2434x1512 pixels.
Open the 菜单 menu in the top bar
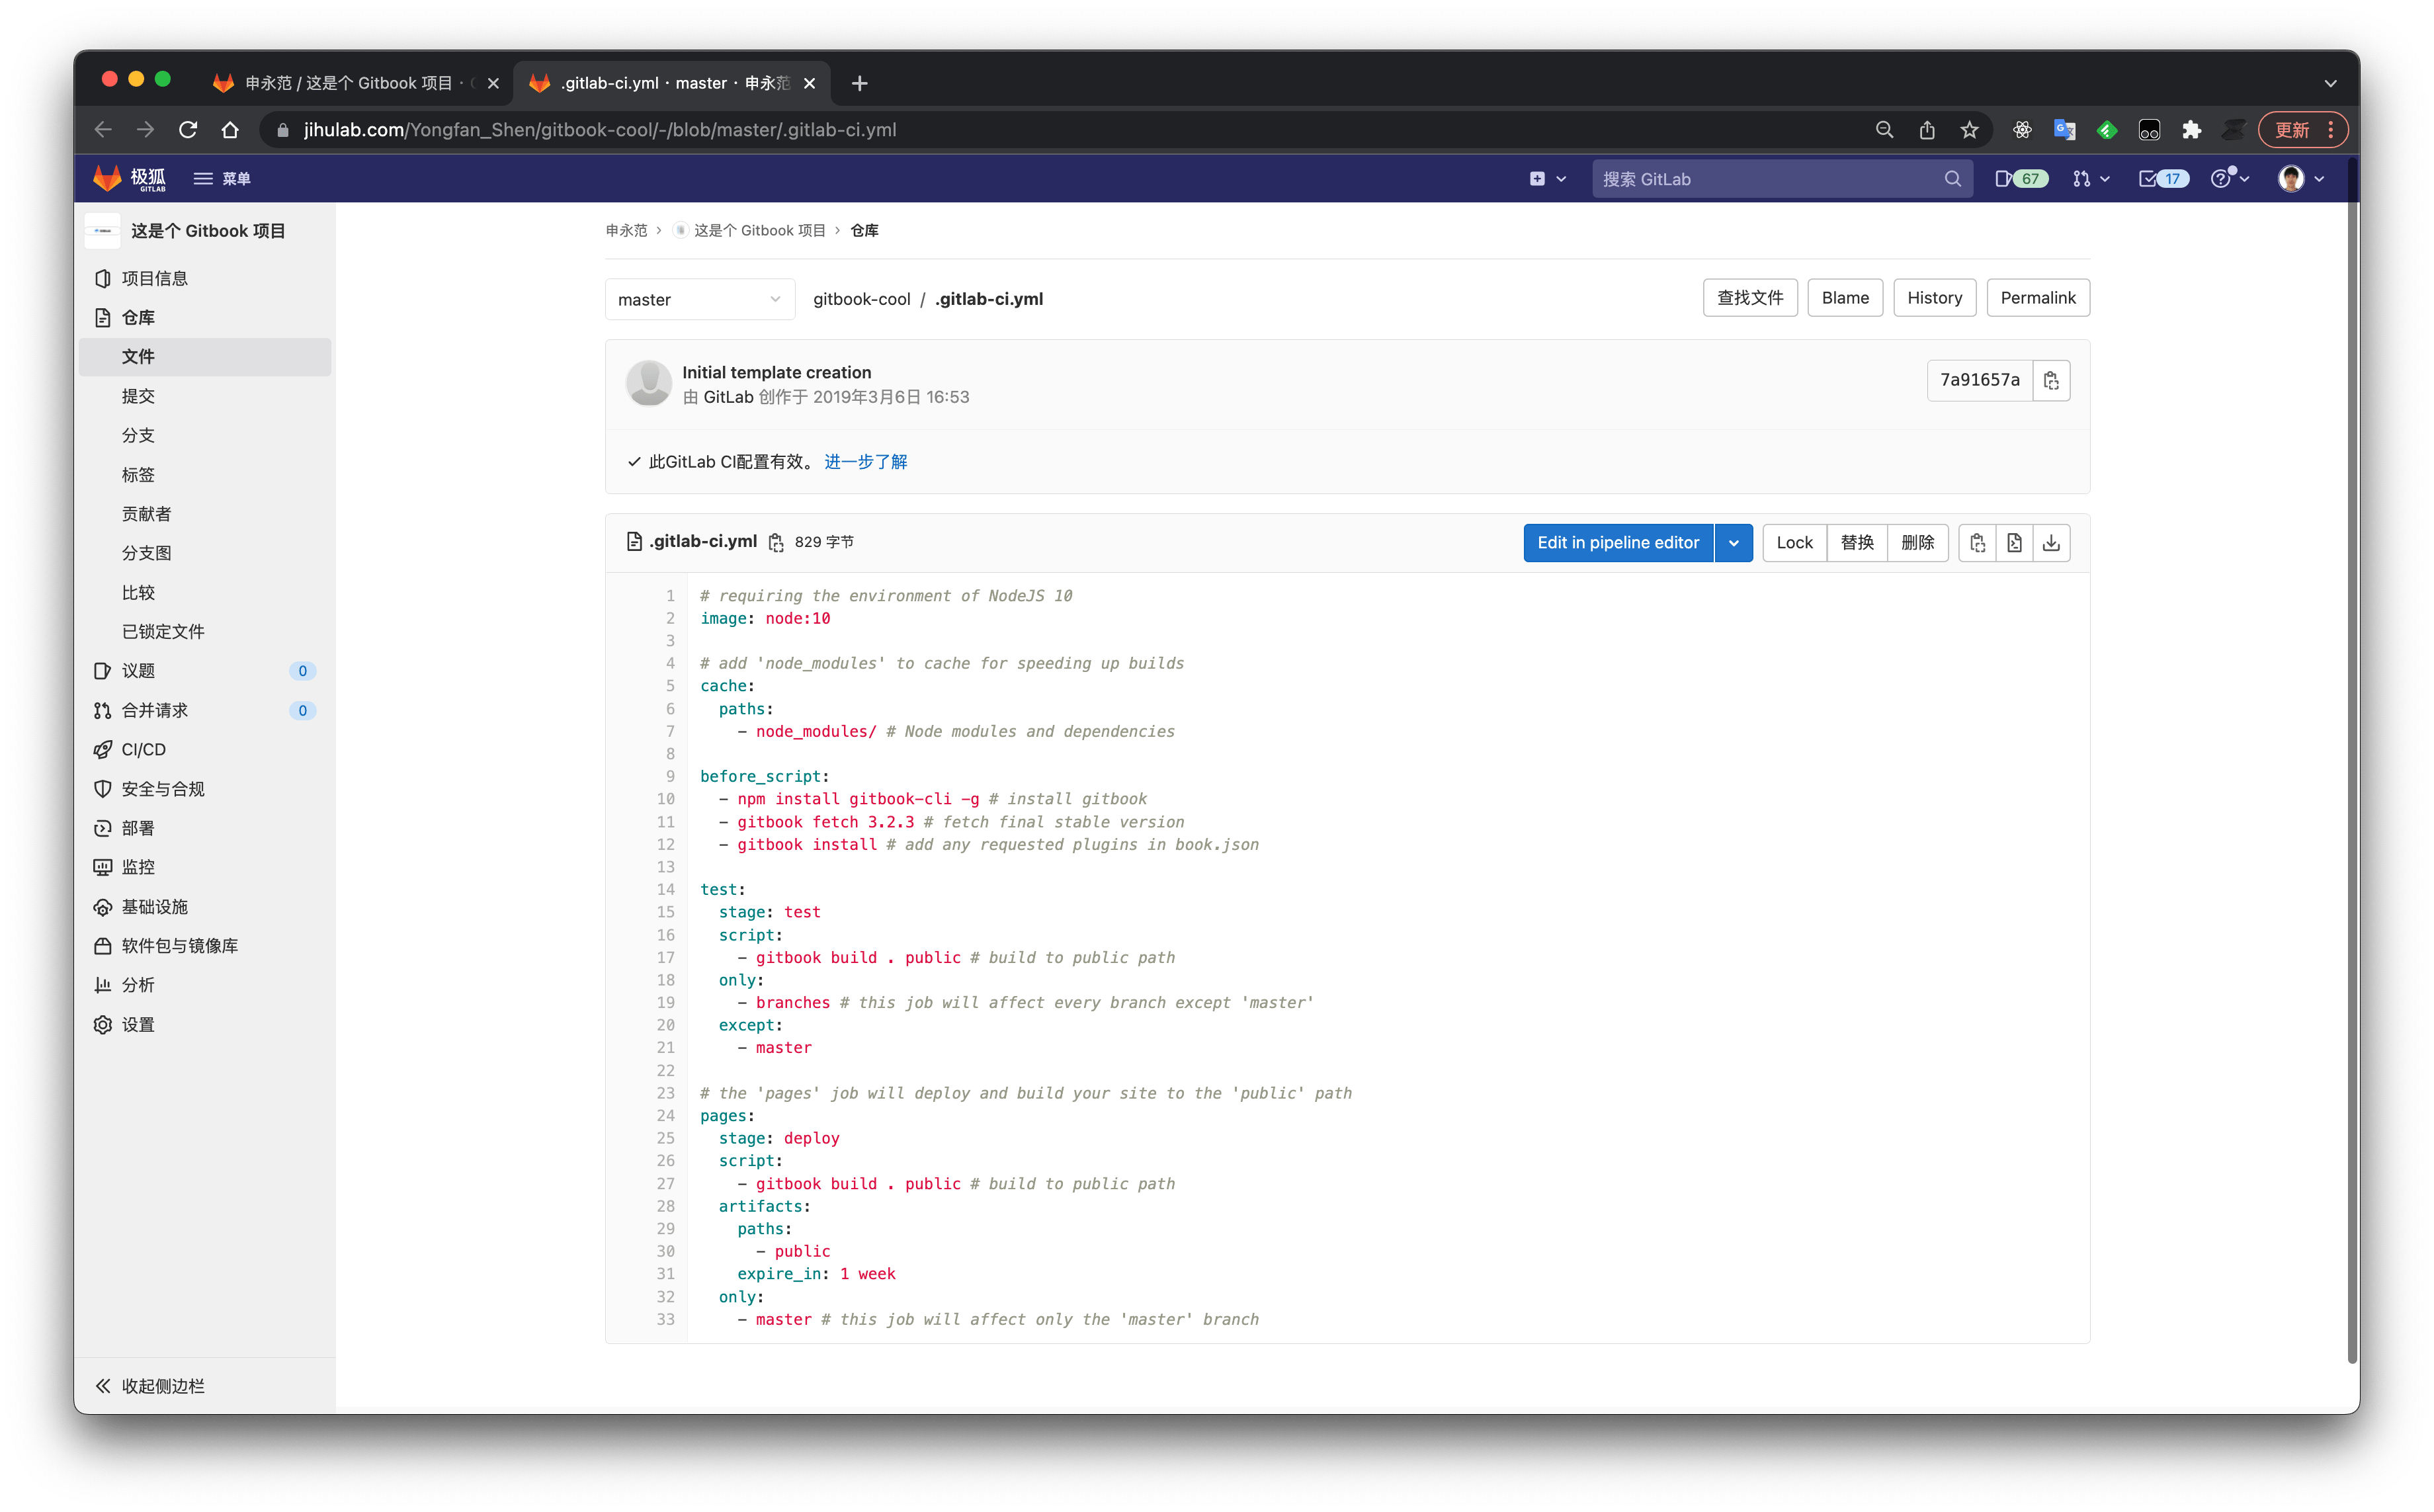pos(222,178)
